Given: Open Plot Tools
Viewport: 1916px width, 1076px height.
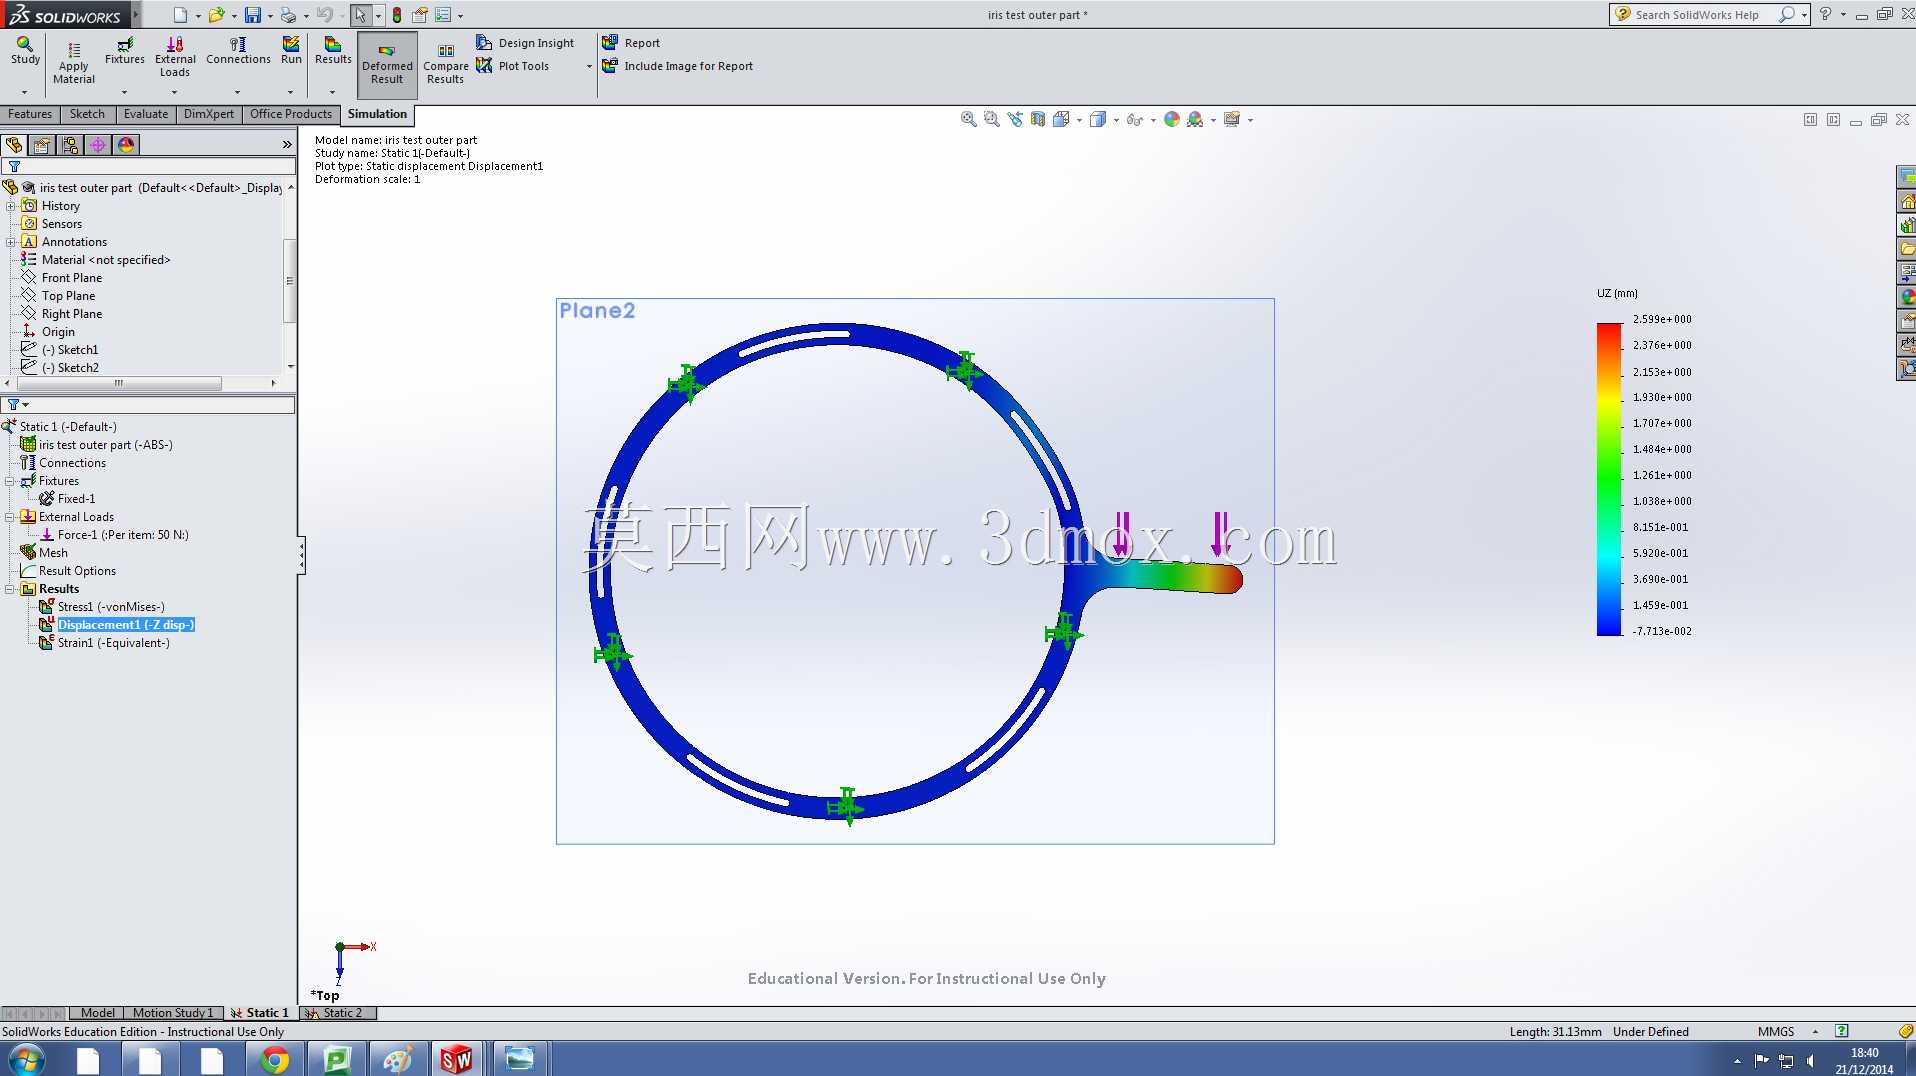Looking at the screenshot, I should pyautogui.click(x=513, y=66).
